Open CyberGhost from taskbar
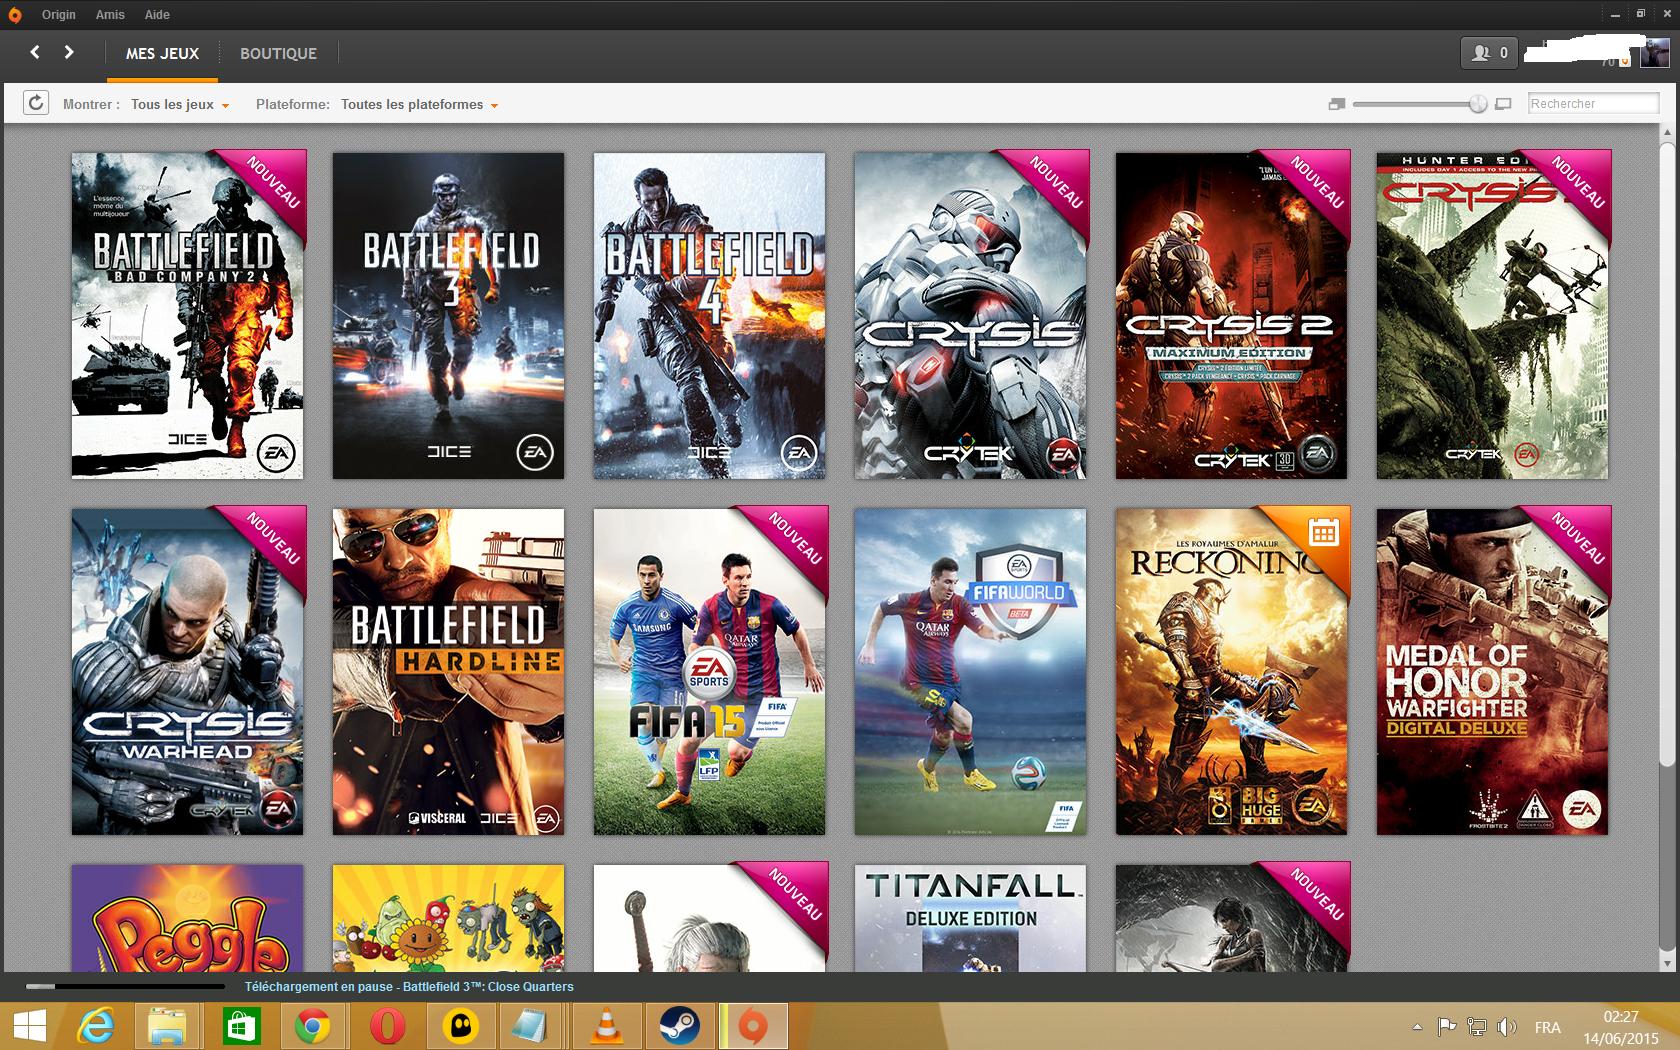 (460, 1027)
